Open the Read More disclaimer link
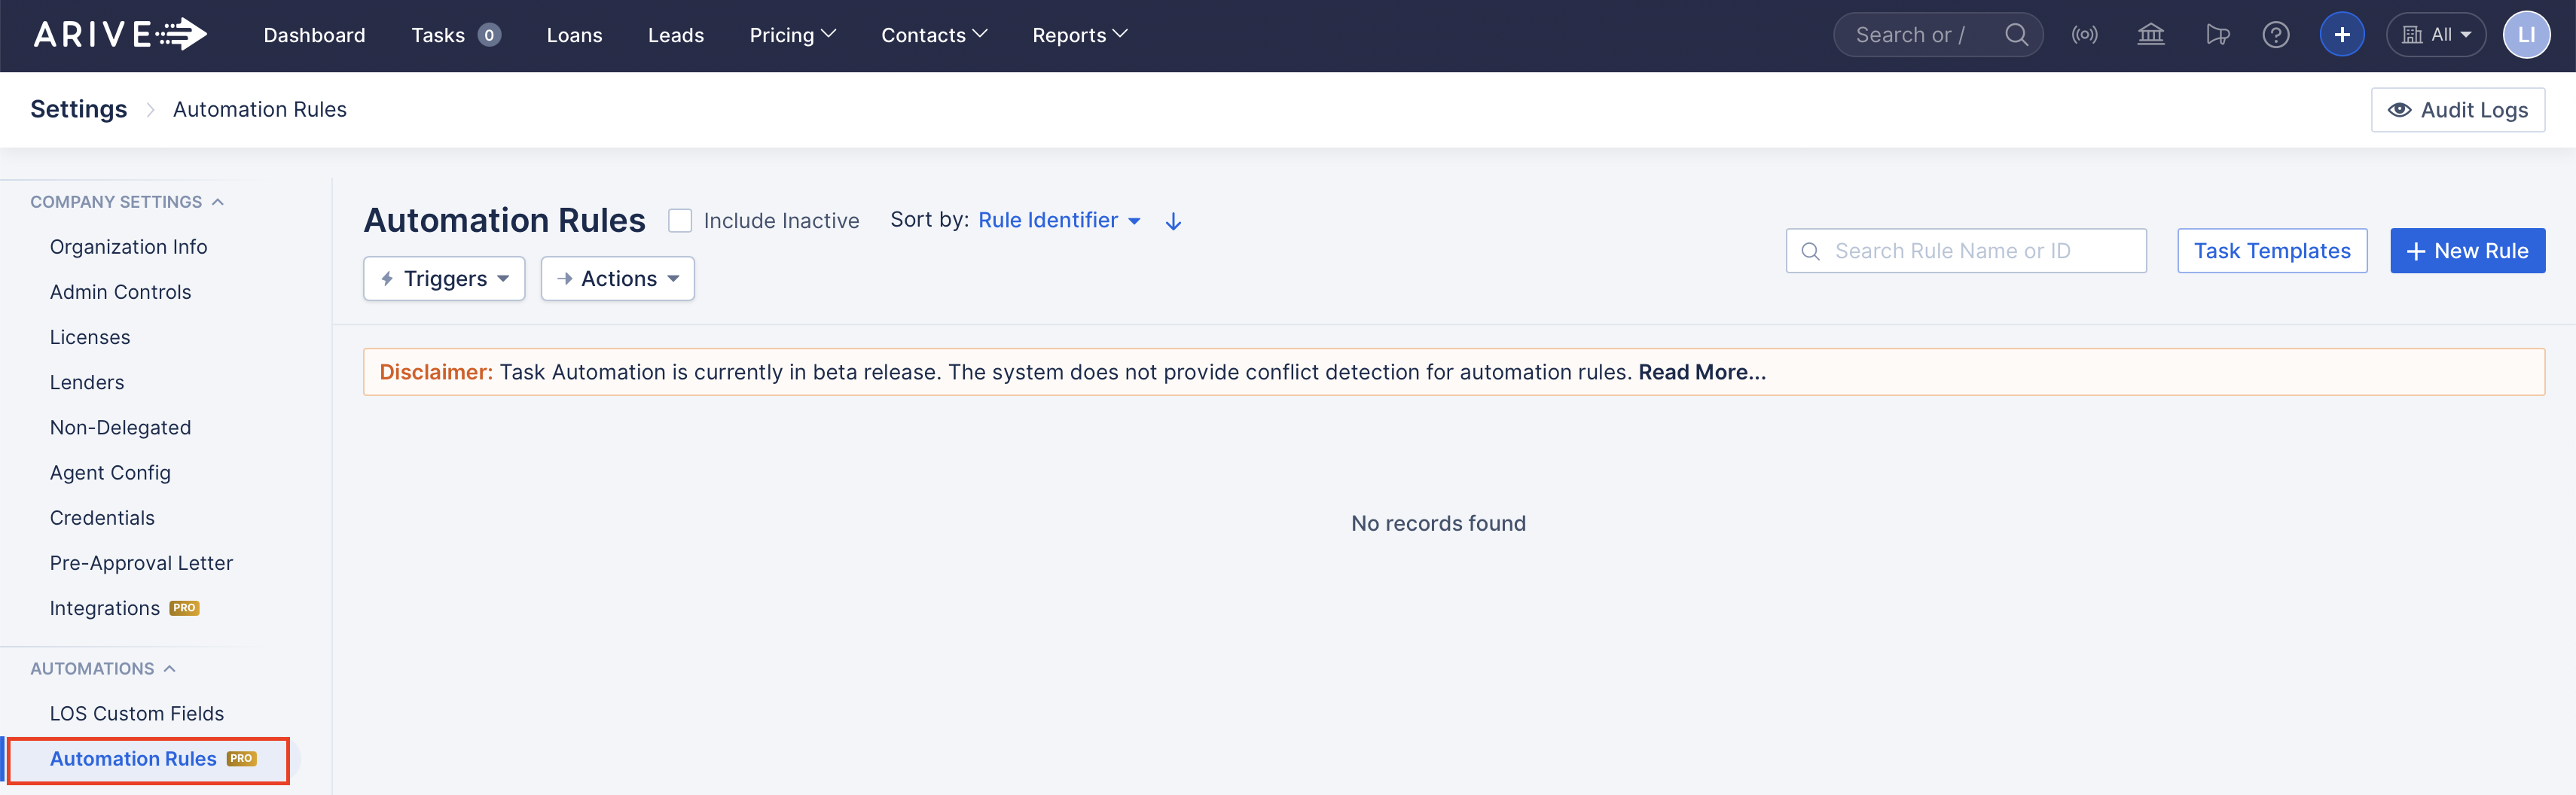The width and height of the screenshot is (2576, 795). pyautogui.click(x=1701, y=371)
